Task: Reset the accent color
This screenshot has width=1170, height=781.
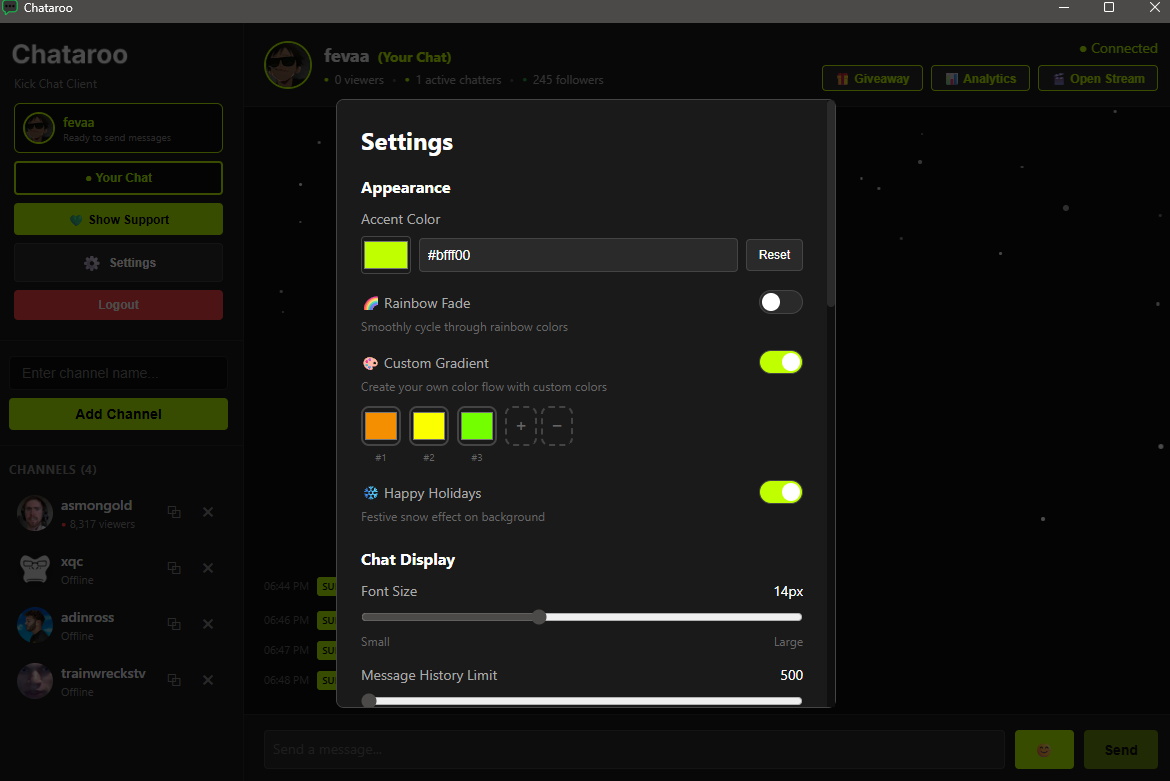Action: click(x=774, y=255)
